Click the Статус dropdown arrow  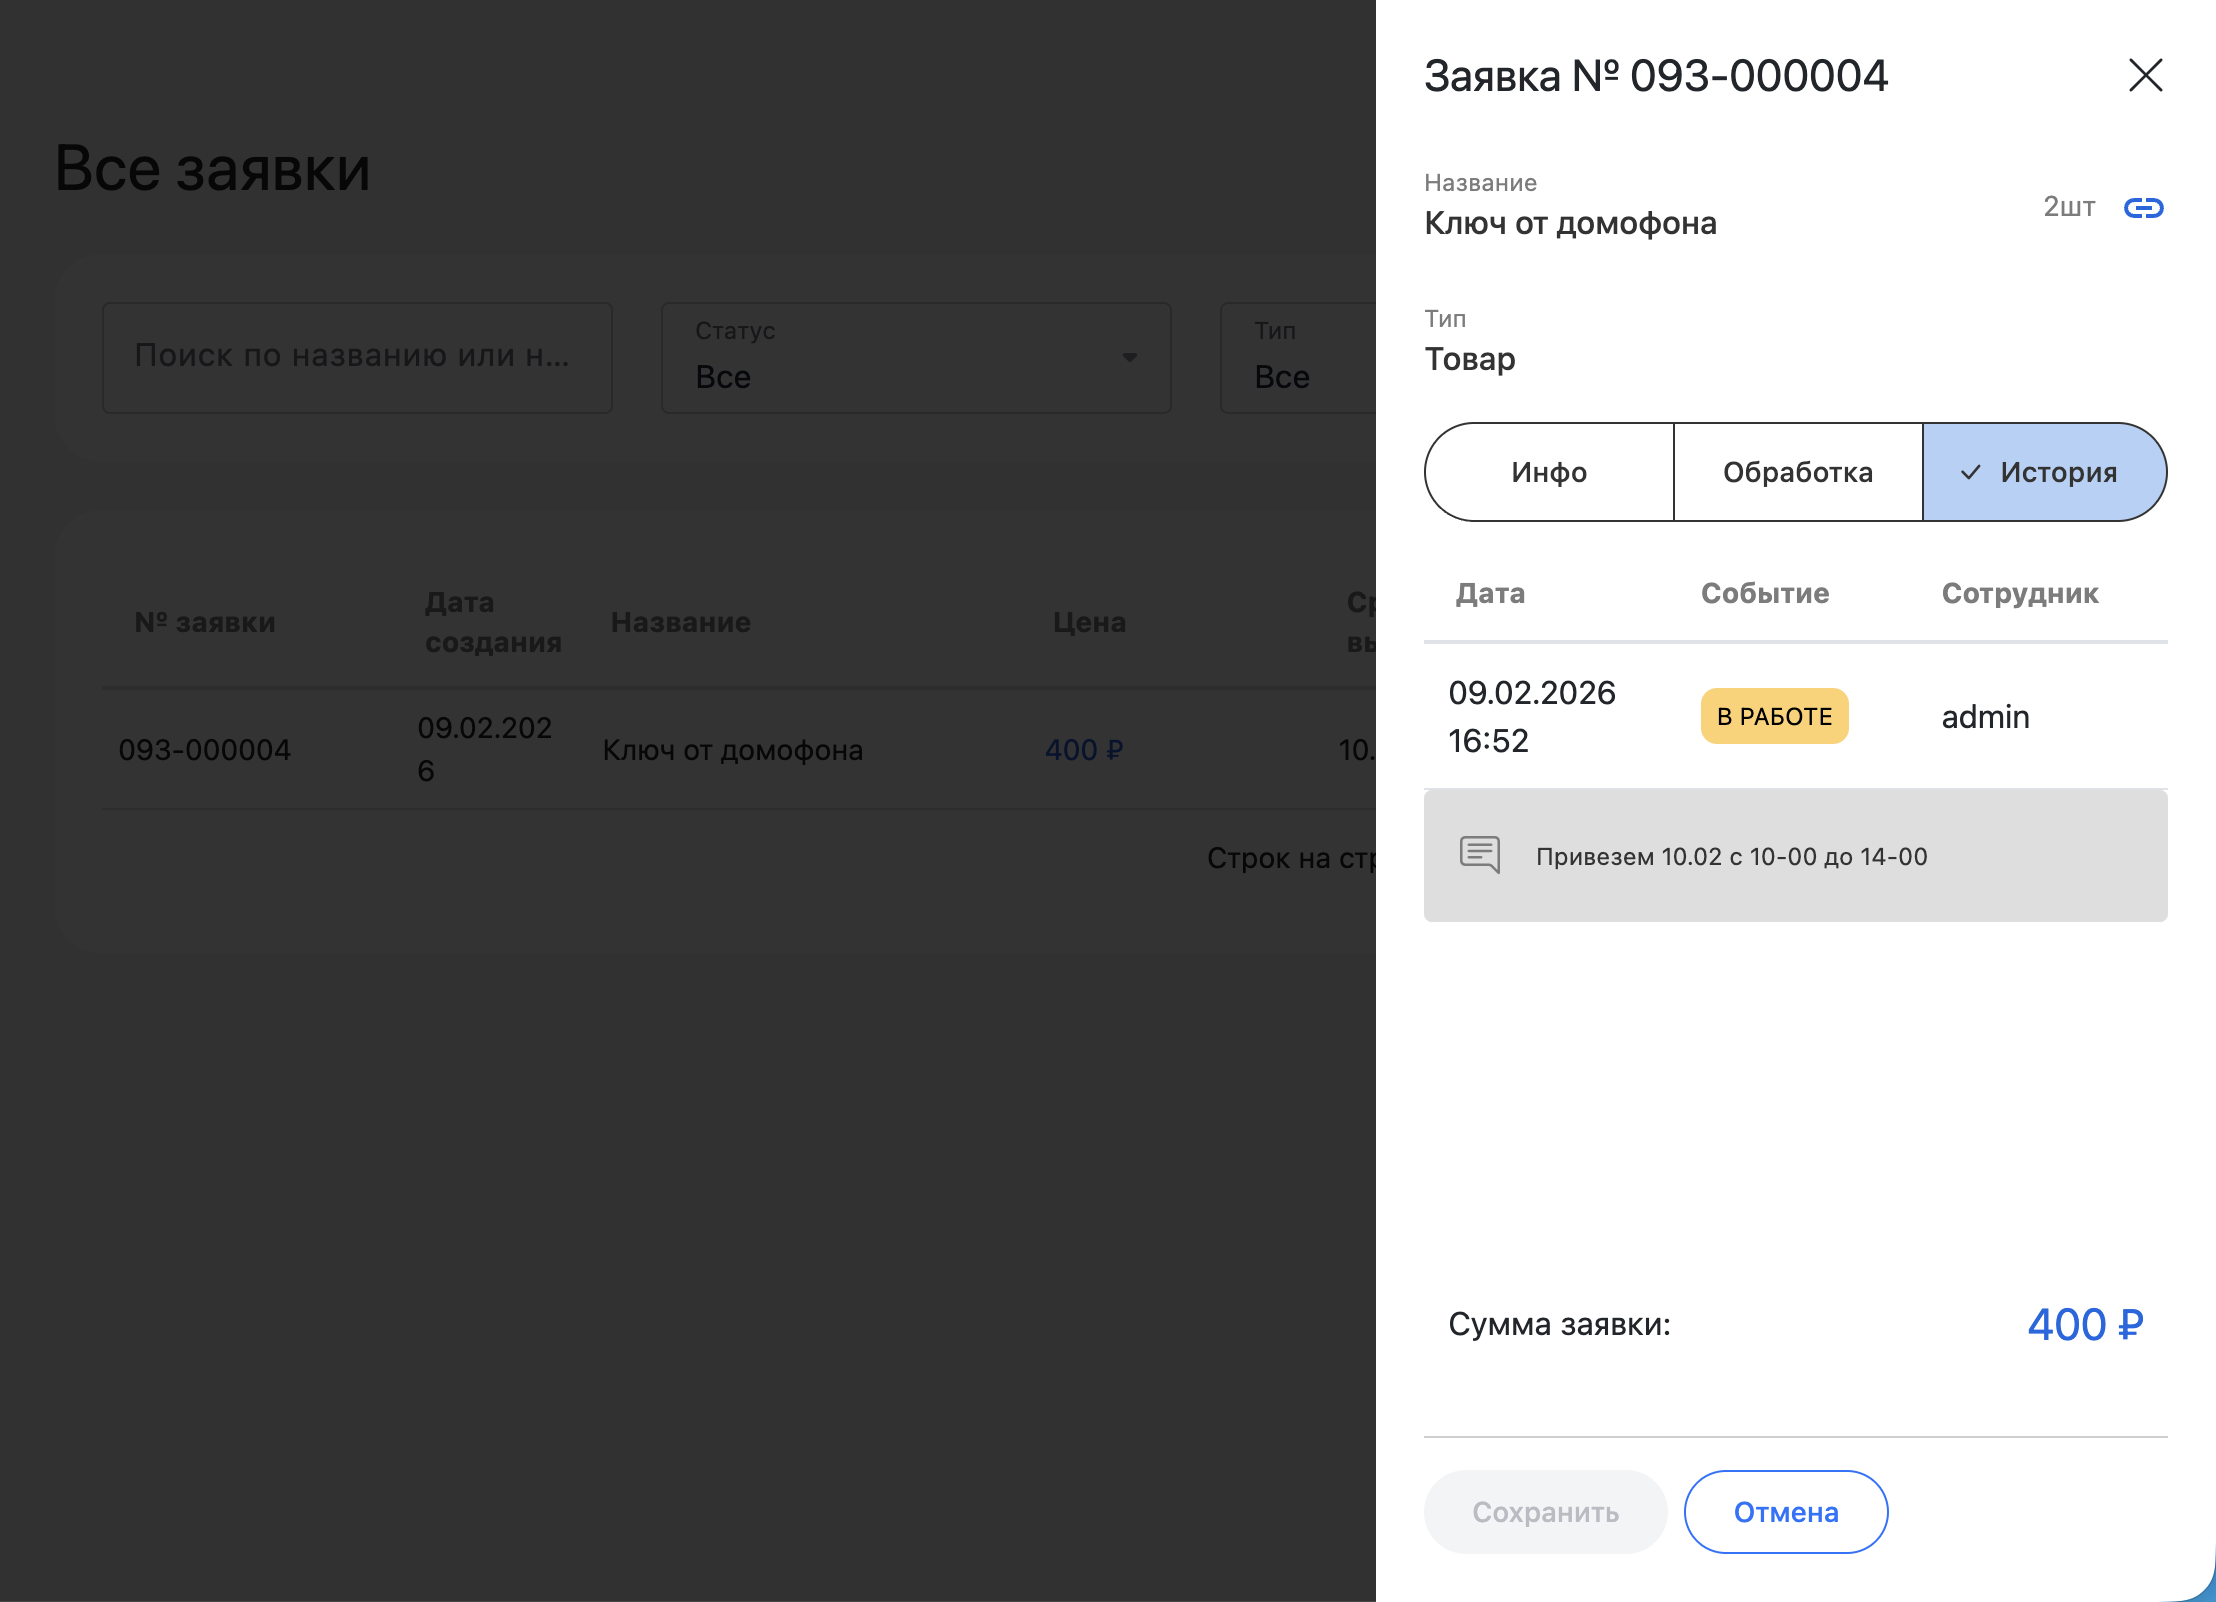coord(1130,357)
